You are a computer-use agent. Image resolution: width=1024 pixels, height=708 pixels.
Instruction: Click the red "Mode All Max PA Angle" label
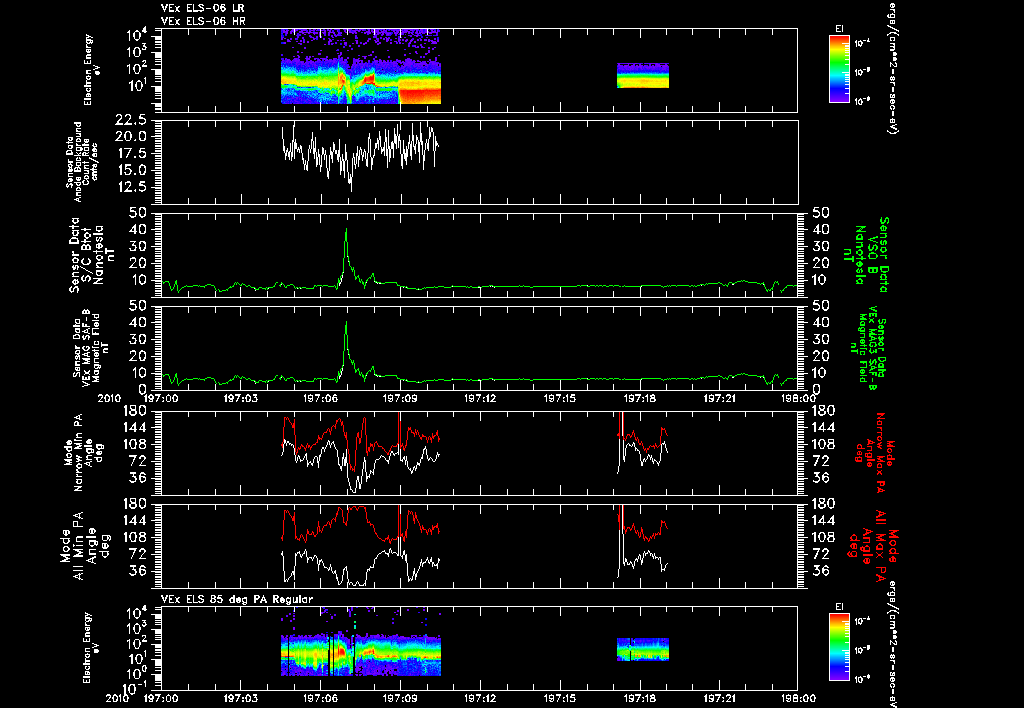pos(874,545)
